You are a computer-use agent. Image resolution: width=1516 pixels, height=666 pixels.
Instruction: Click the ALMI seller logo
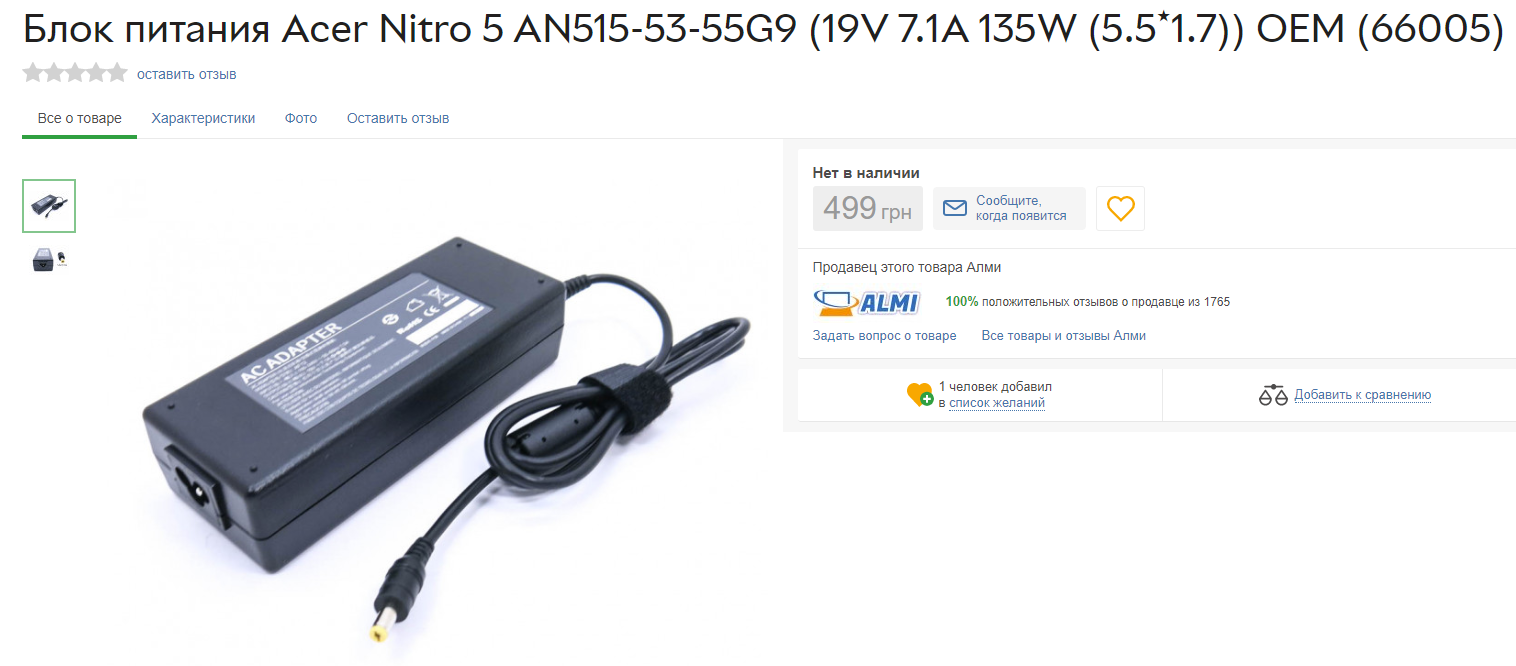pos(867,302)
